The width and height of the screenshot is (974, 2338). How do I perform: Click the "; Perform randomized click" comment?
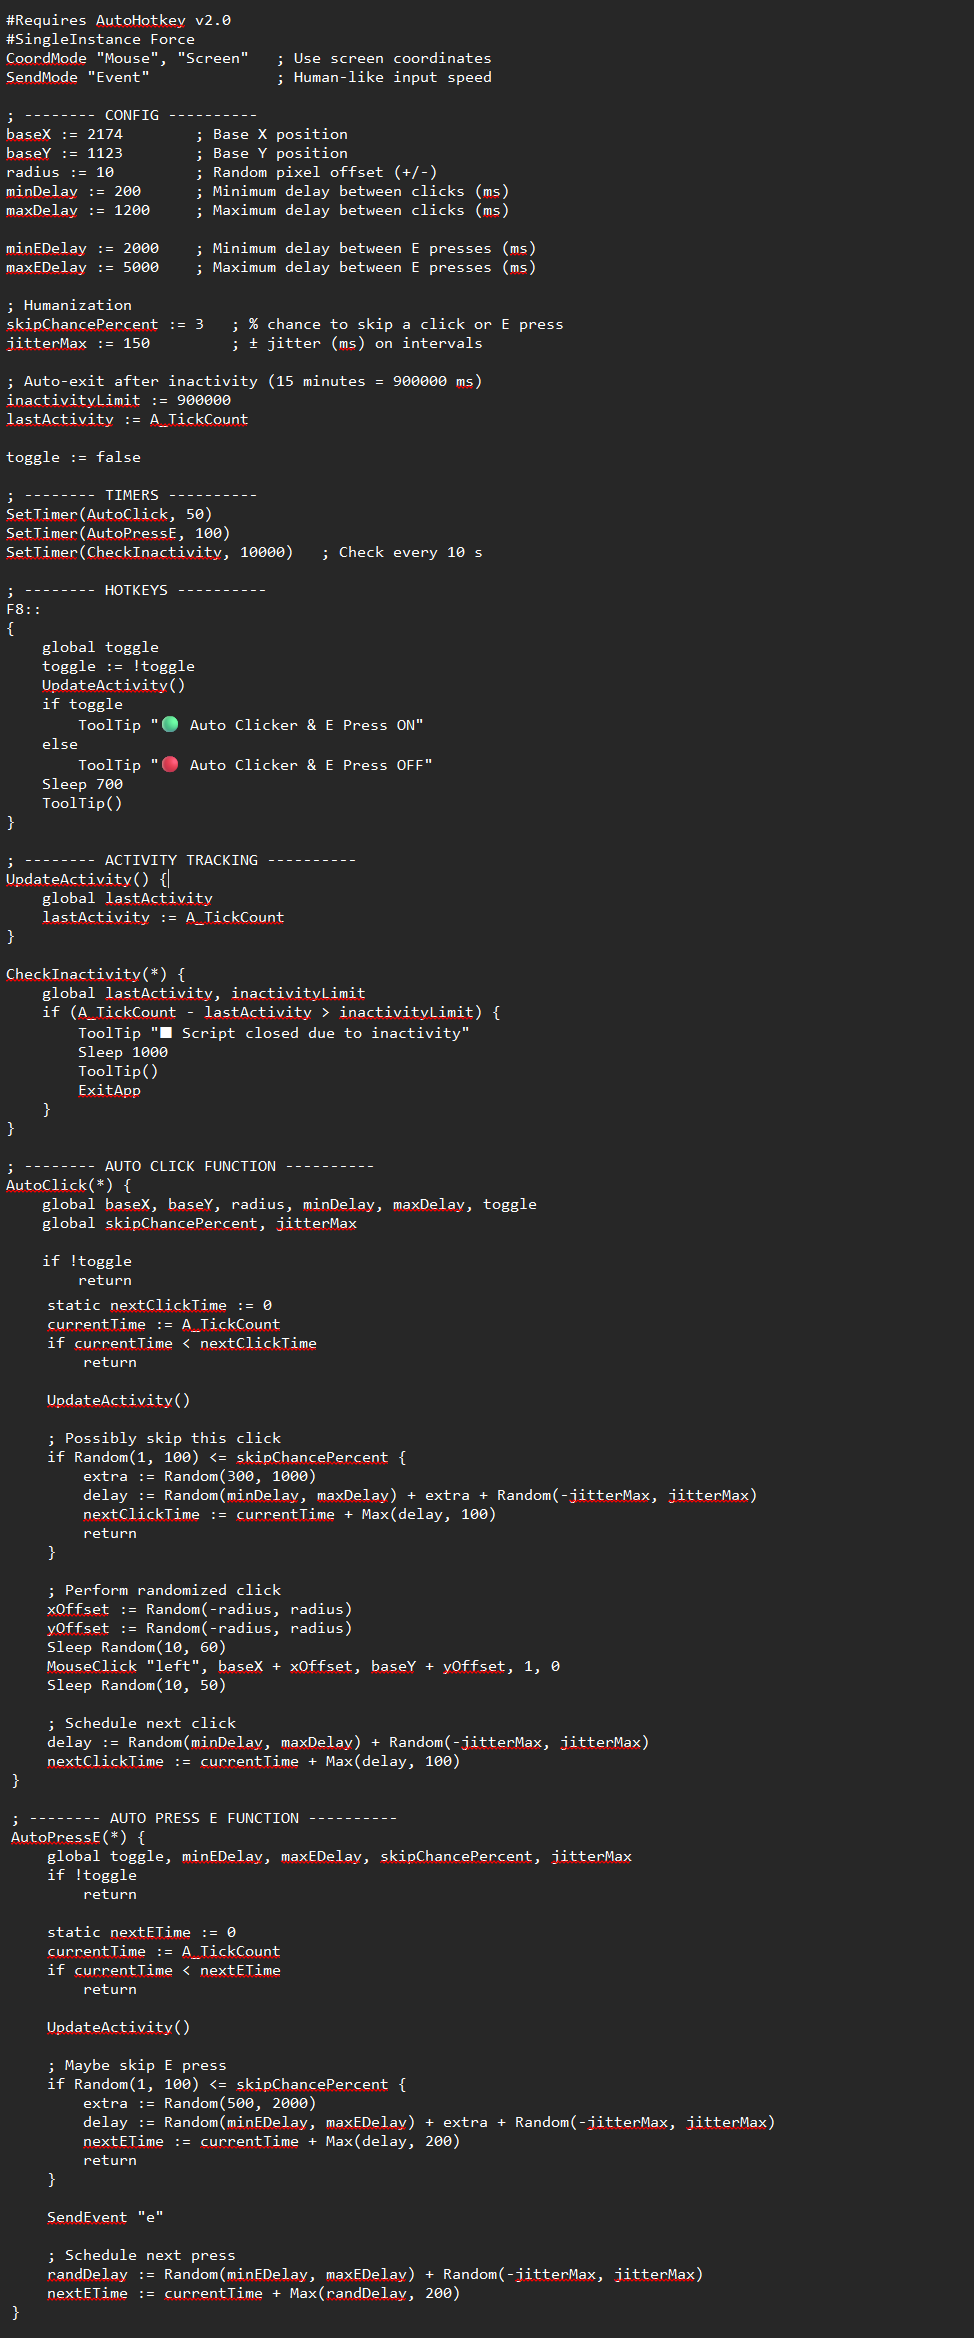coord(164,1590)
